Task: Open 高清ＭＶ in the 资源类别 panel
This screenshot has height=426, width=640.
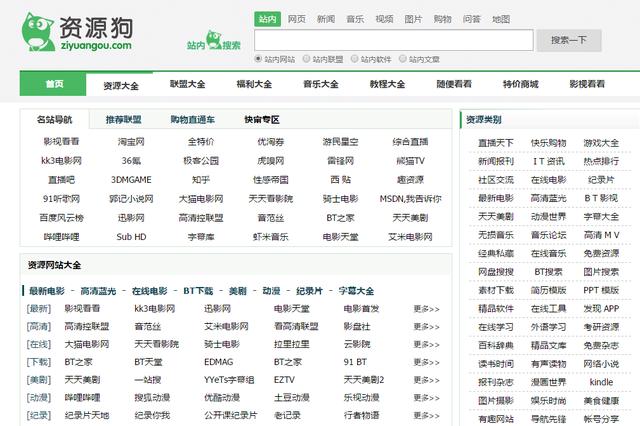Action: 601,235
